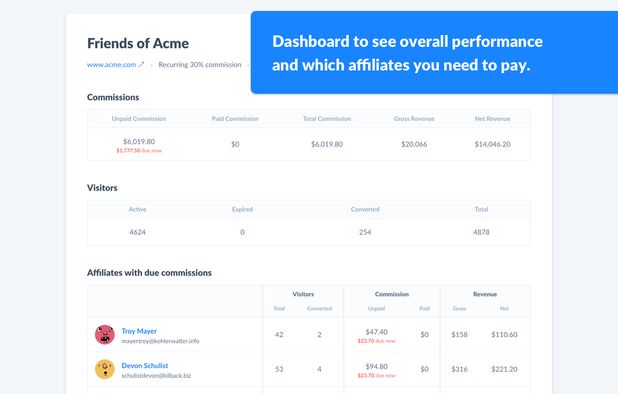Image resolution: width=618 pixels, height=394 pixels.
Task: Click the external link arrow icon beside acme.com
Action: tap(141, 64)
